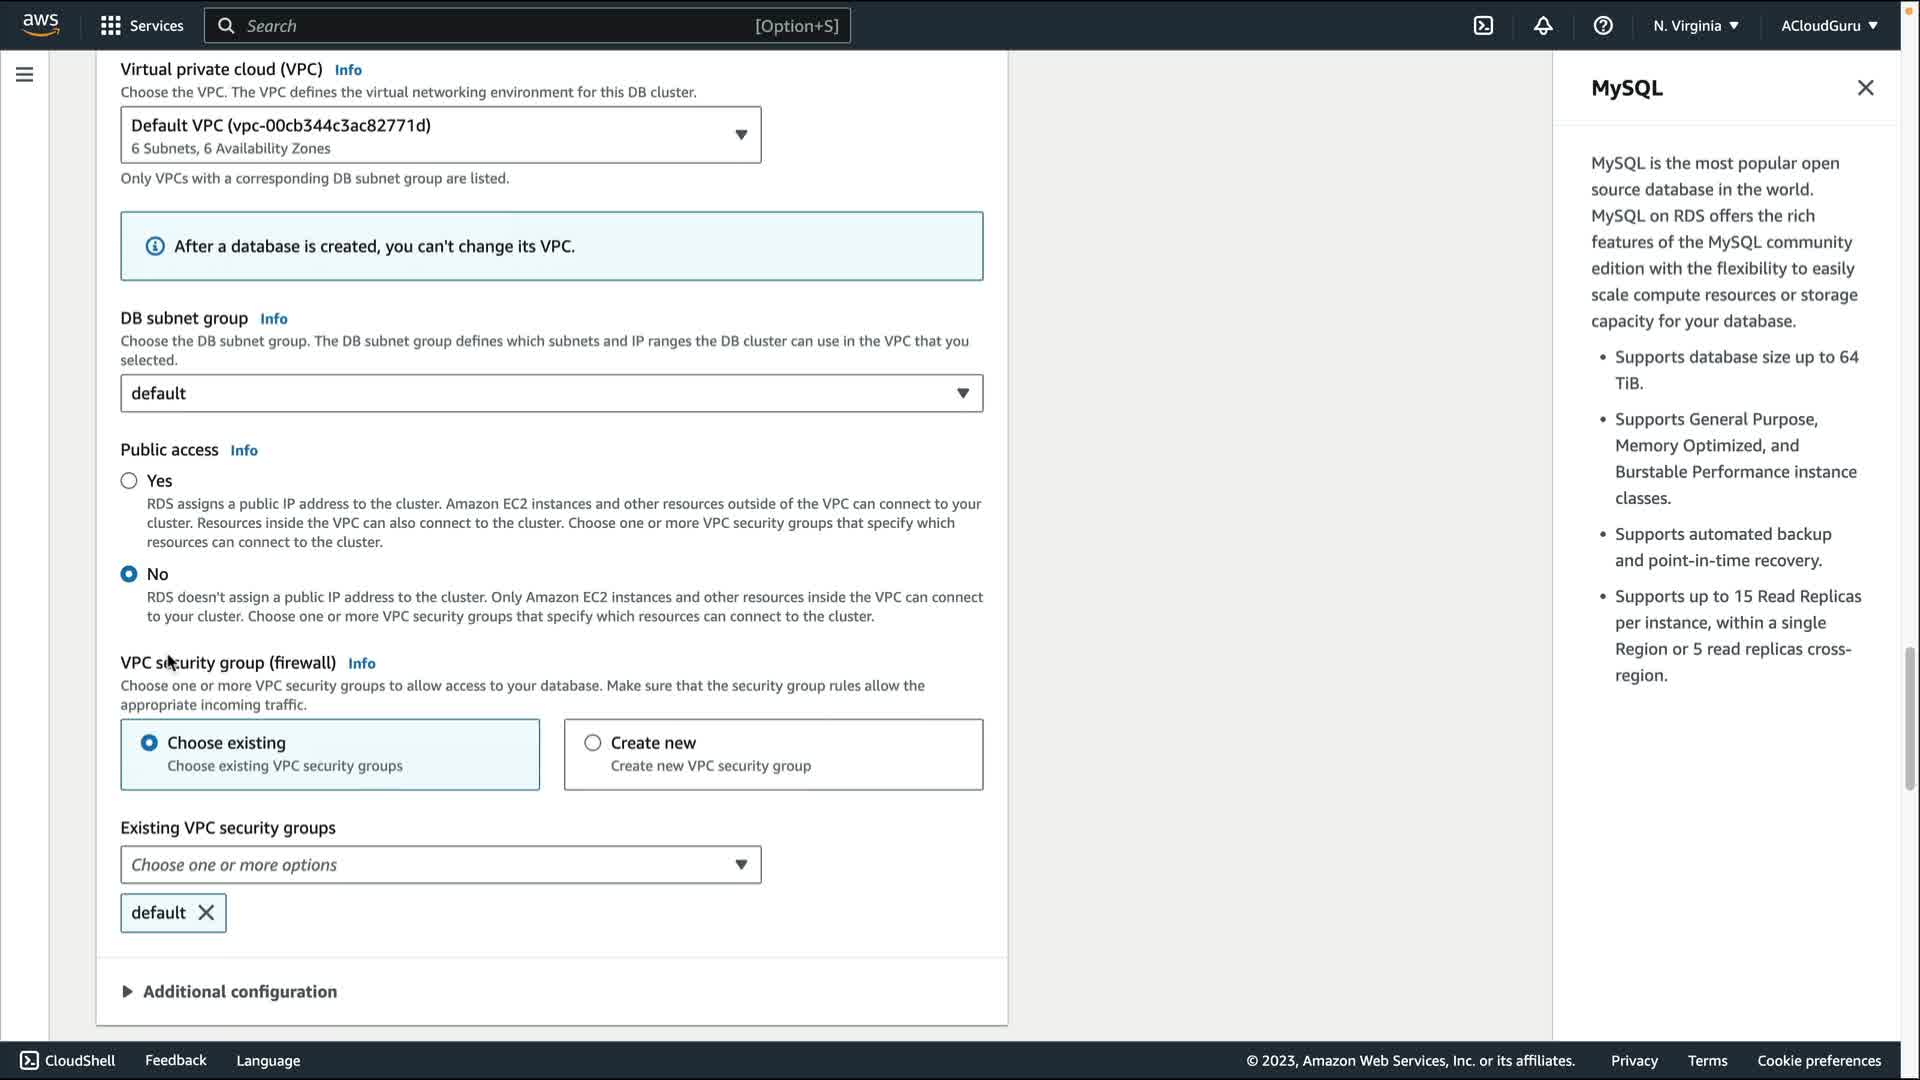The height and width of the screenshot is (1080, 1920).
Task: Open the left hamburger navigation menu
Action: click(25, 75)
